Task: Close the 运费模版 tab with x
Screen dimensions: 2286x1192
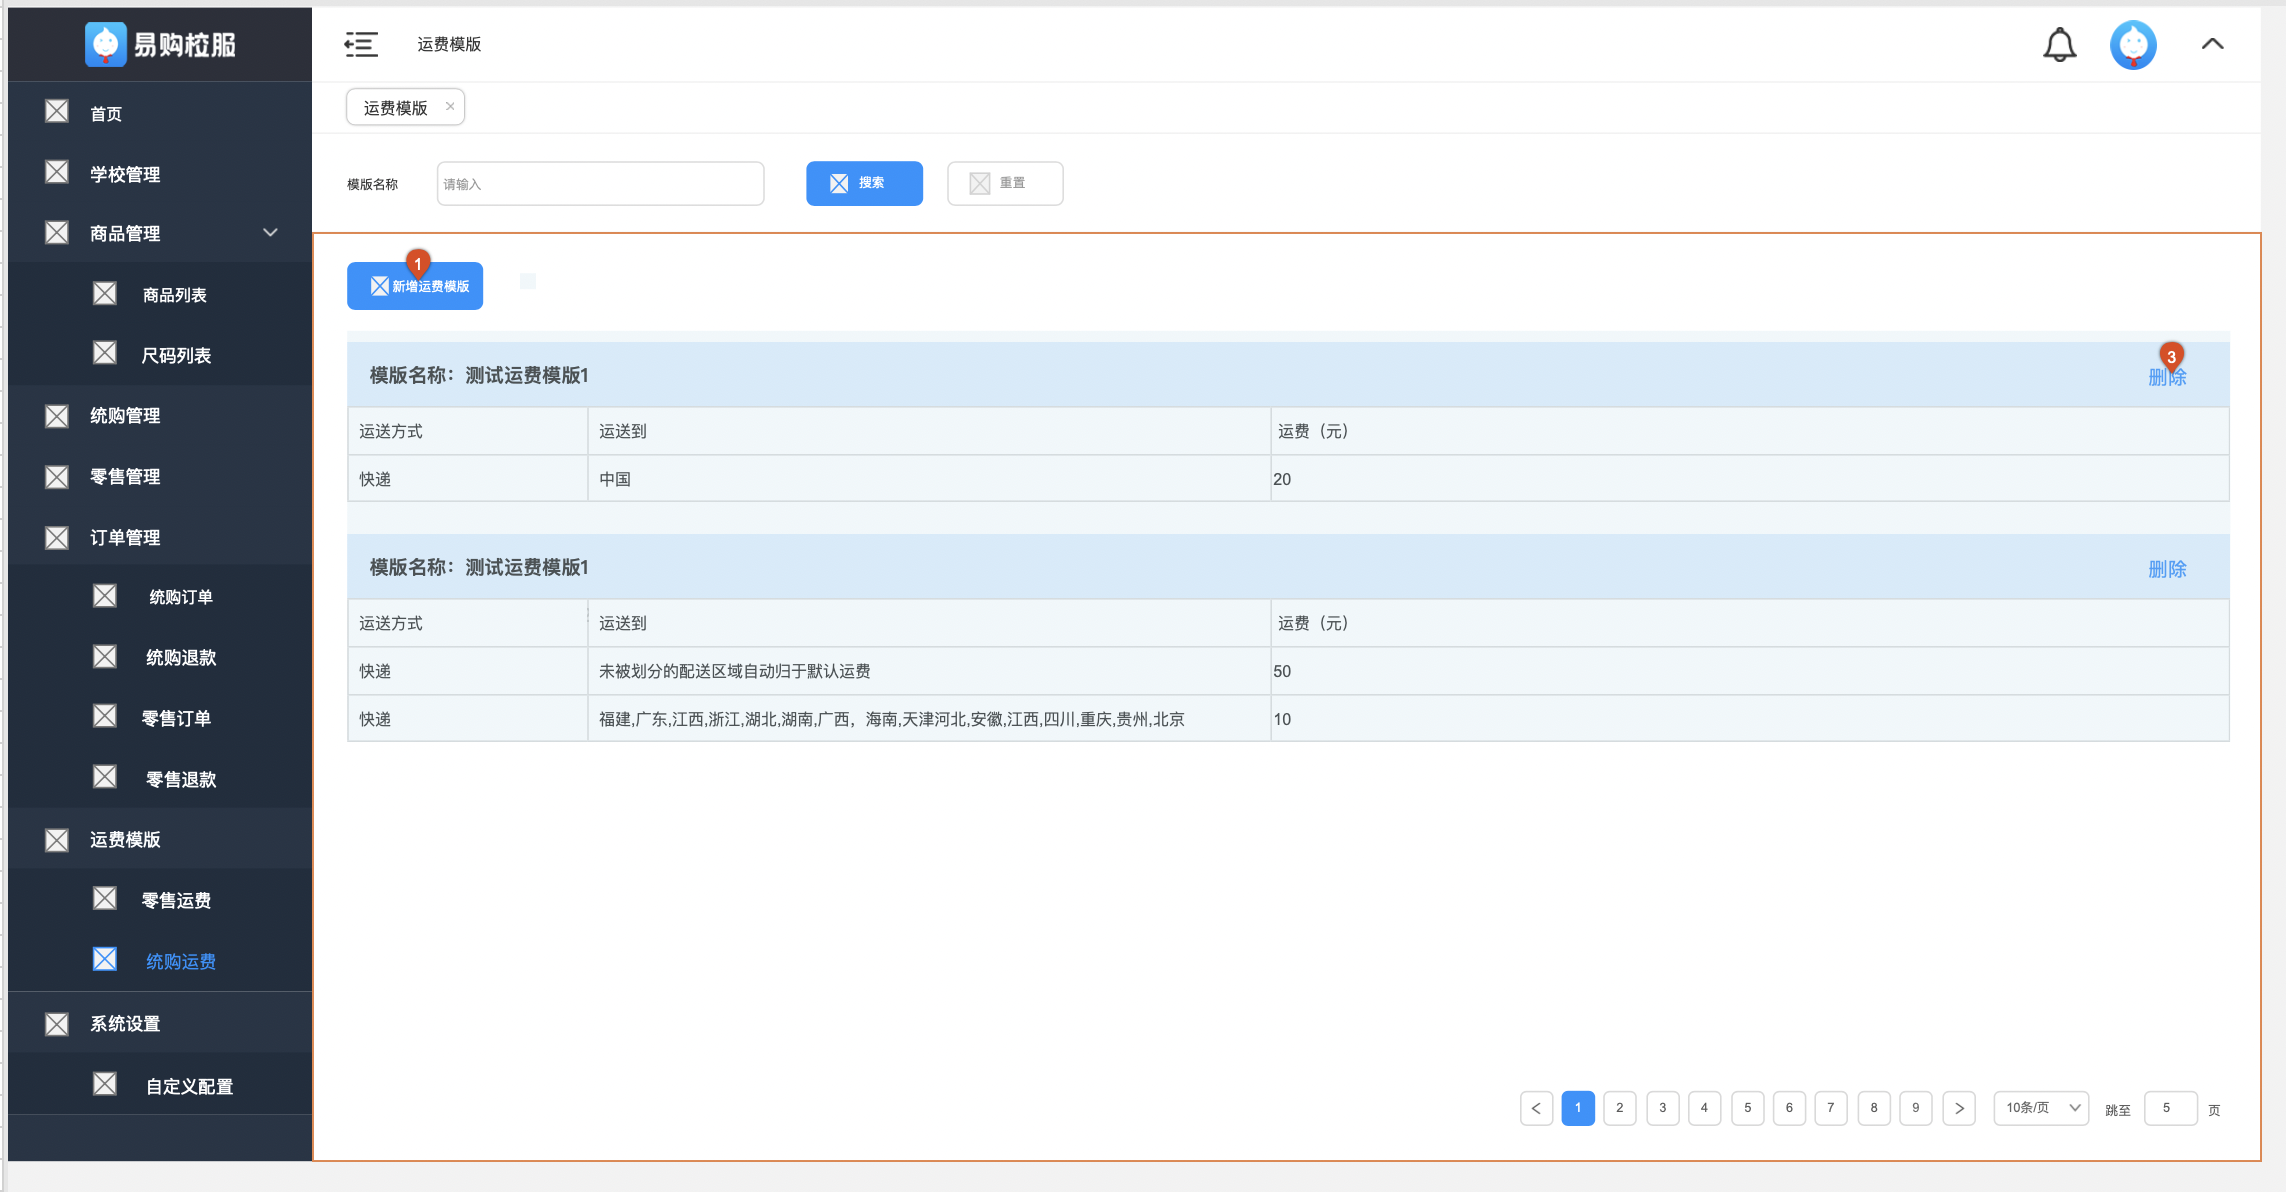Action: [x=450, y=106]
